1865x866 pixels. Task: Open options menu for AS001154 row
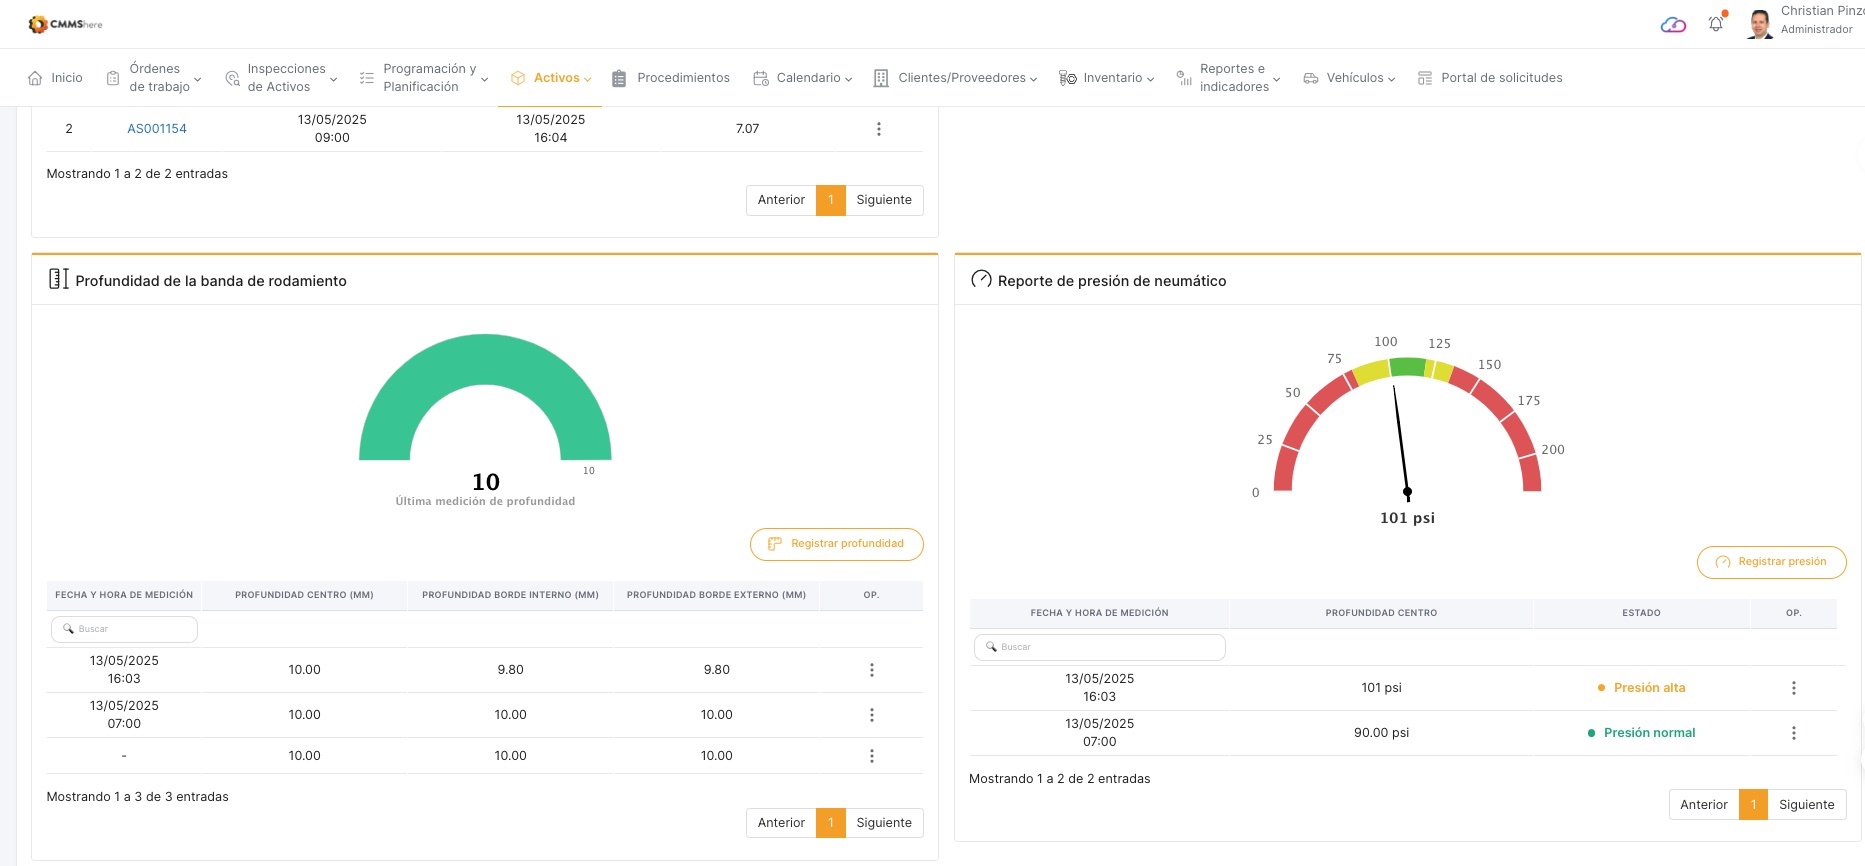(878, 129)
